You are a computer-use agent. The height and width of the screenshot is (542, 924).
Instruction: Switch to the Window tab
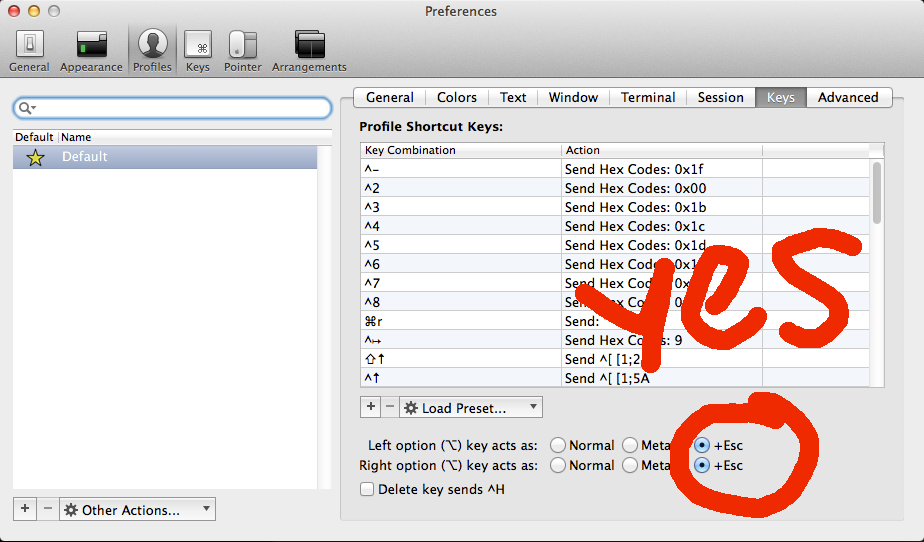point(573,97)
